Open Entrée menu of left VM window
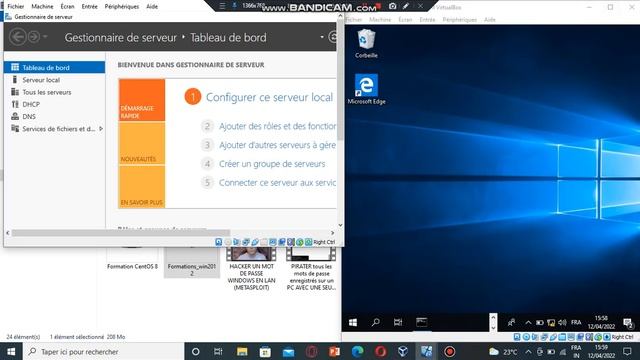 coord(89,7)
